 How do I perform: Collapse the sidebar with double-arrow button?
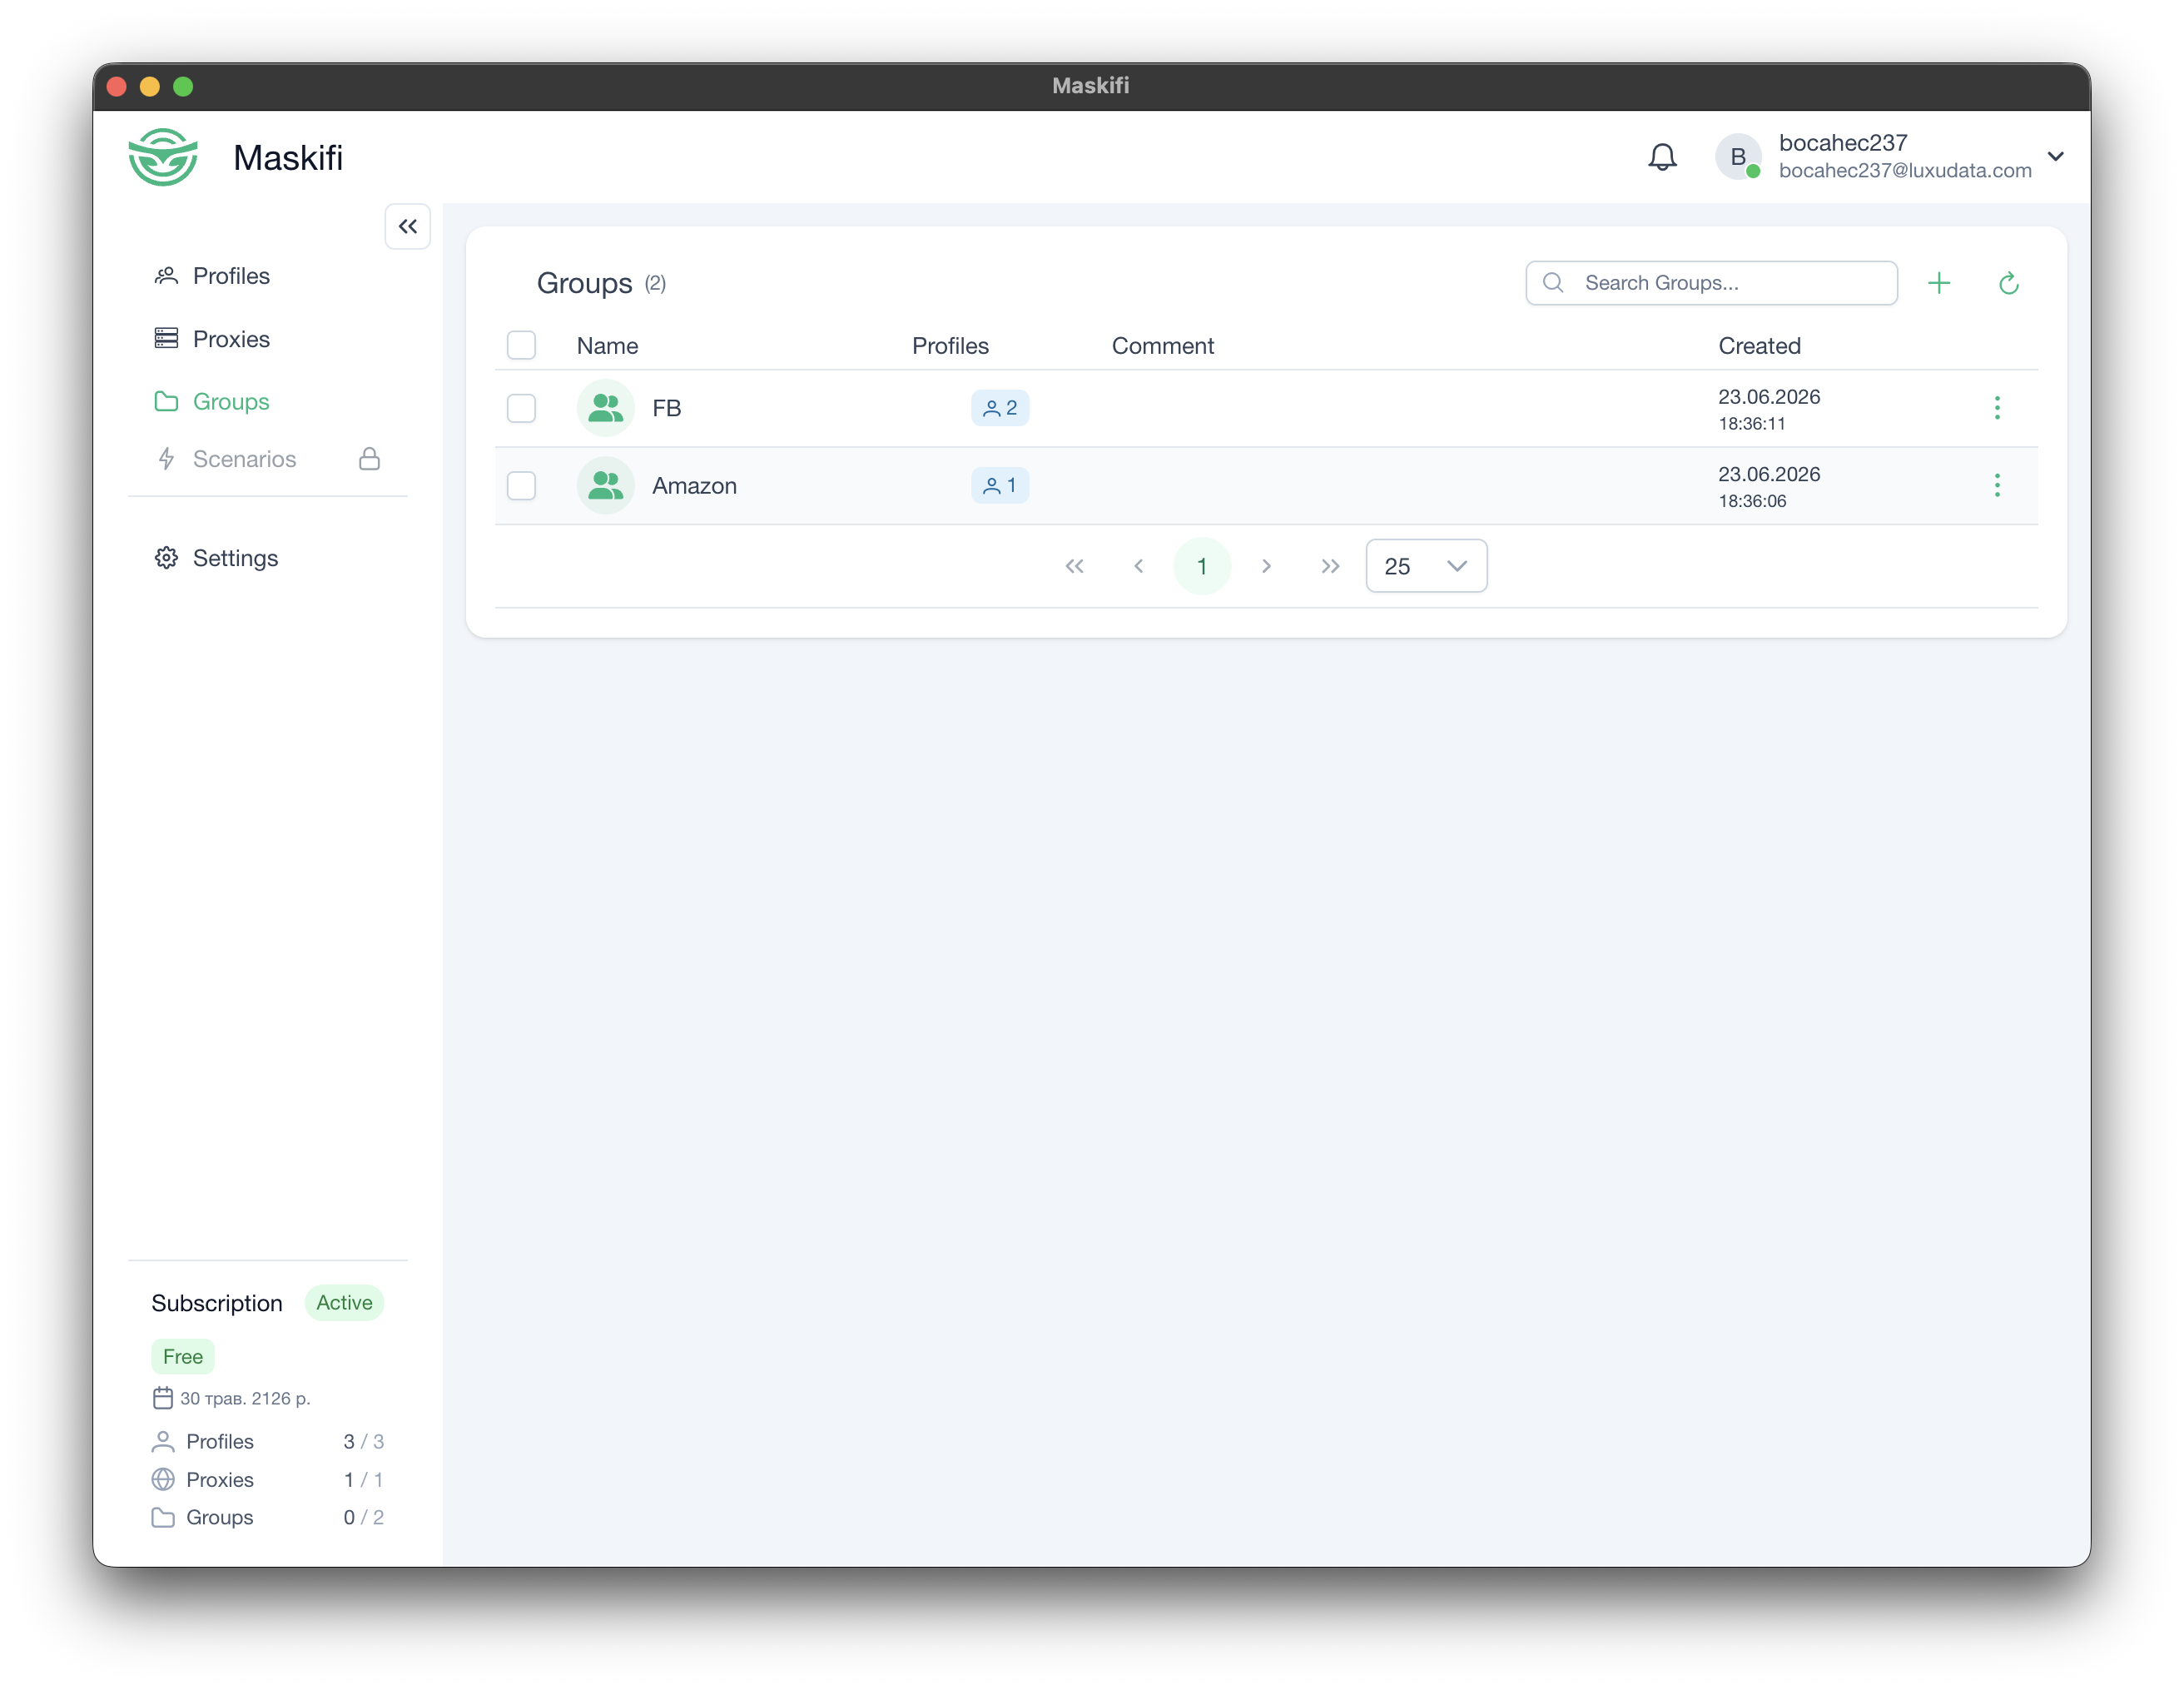coord(408,227)
